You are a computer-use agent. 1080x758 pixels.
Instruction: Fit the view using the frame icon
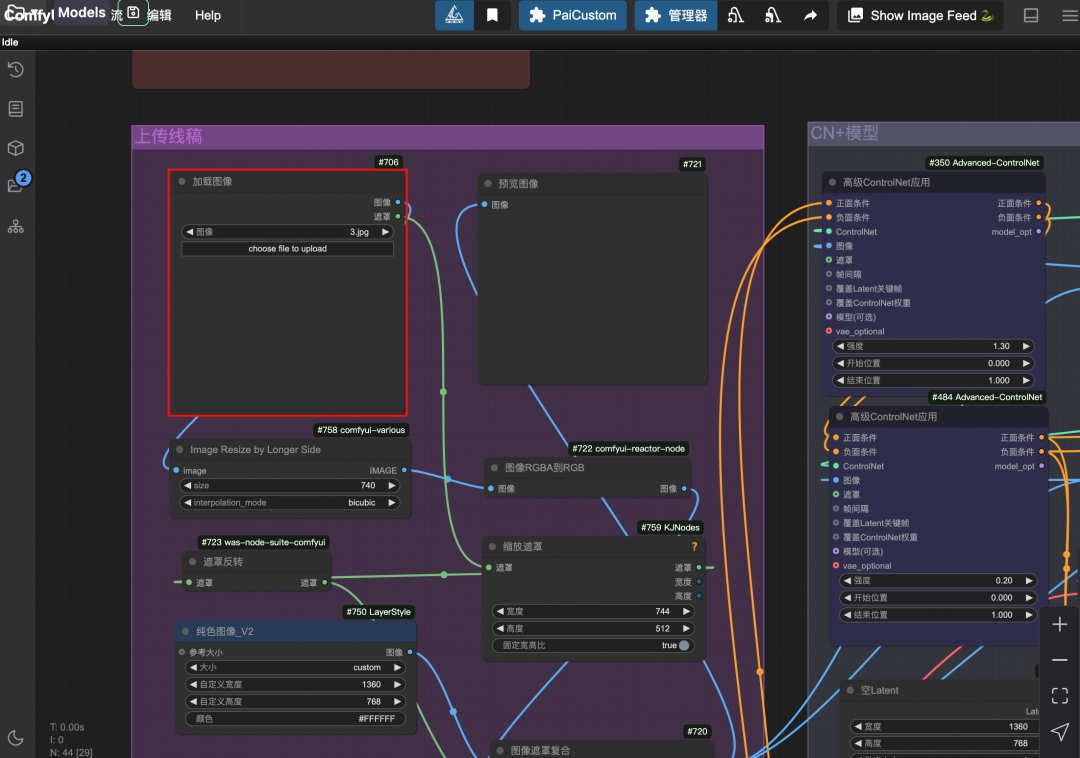(x=1060, y=696)
